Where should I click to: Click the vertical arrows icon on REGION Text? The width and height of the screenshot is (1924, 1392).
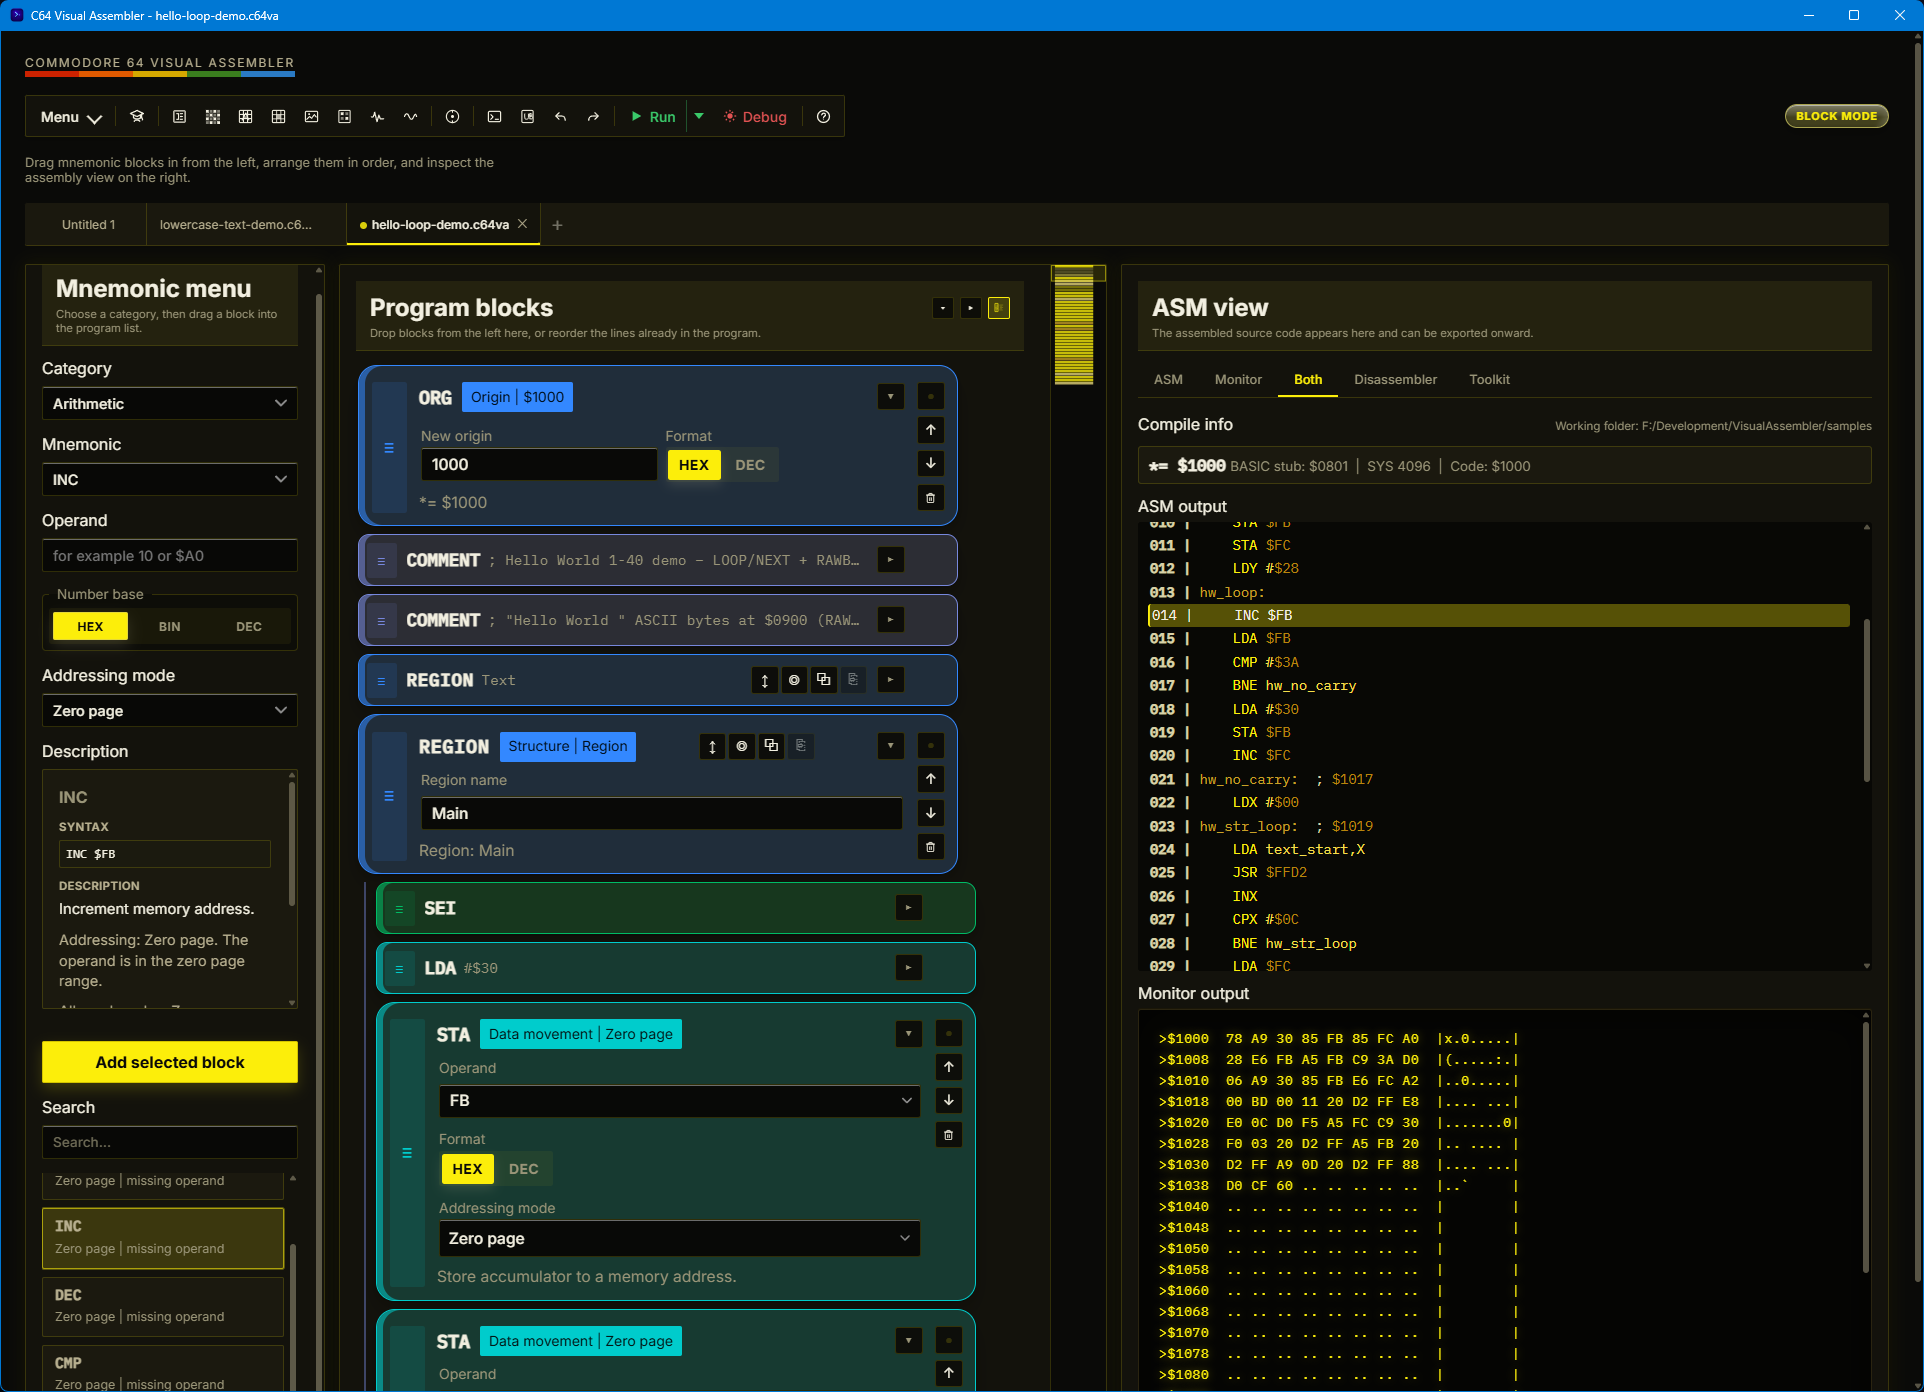coord(764,680)
